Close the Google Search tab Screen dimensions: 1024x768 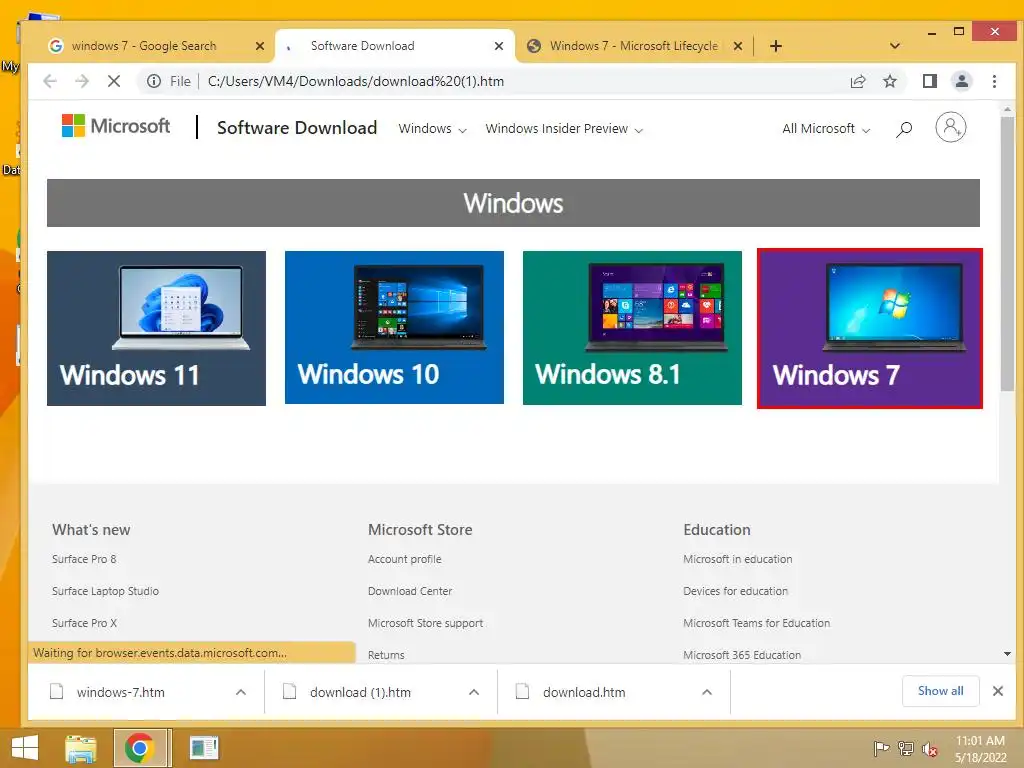260,46
